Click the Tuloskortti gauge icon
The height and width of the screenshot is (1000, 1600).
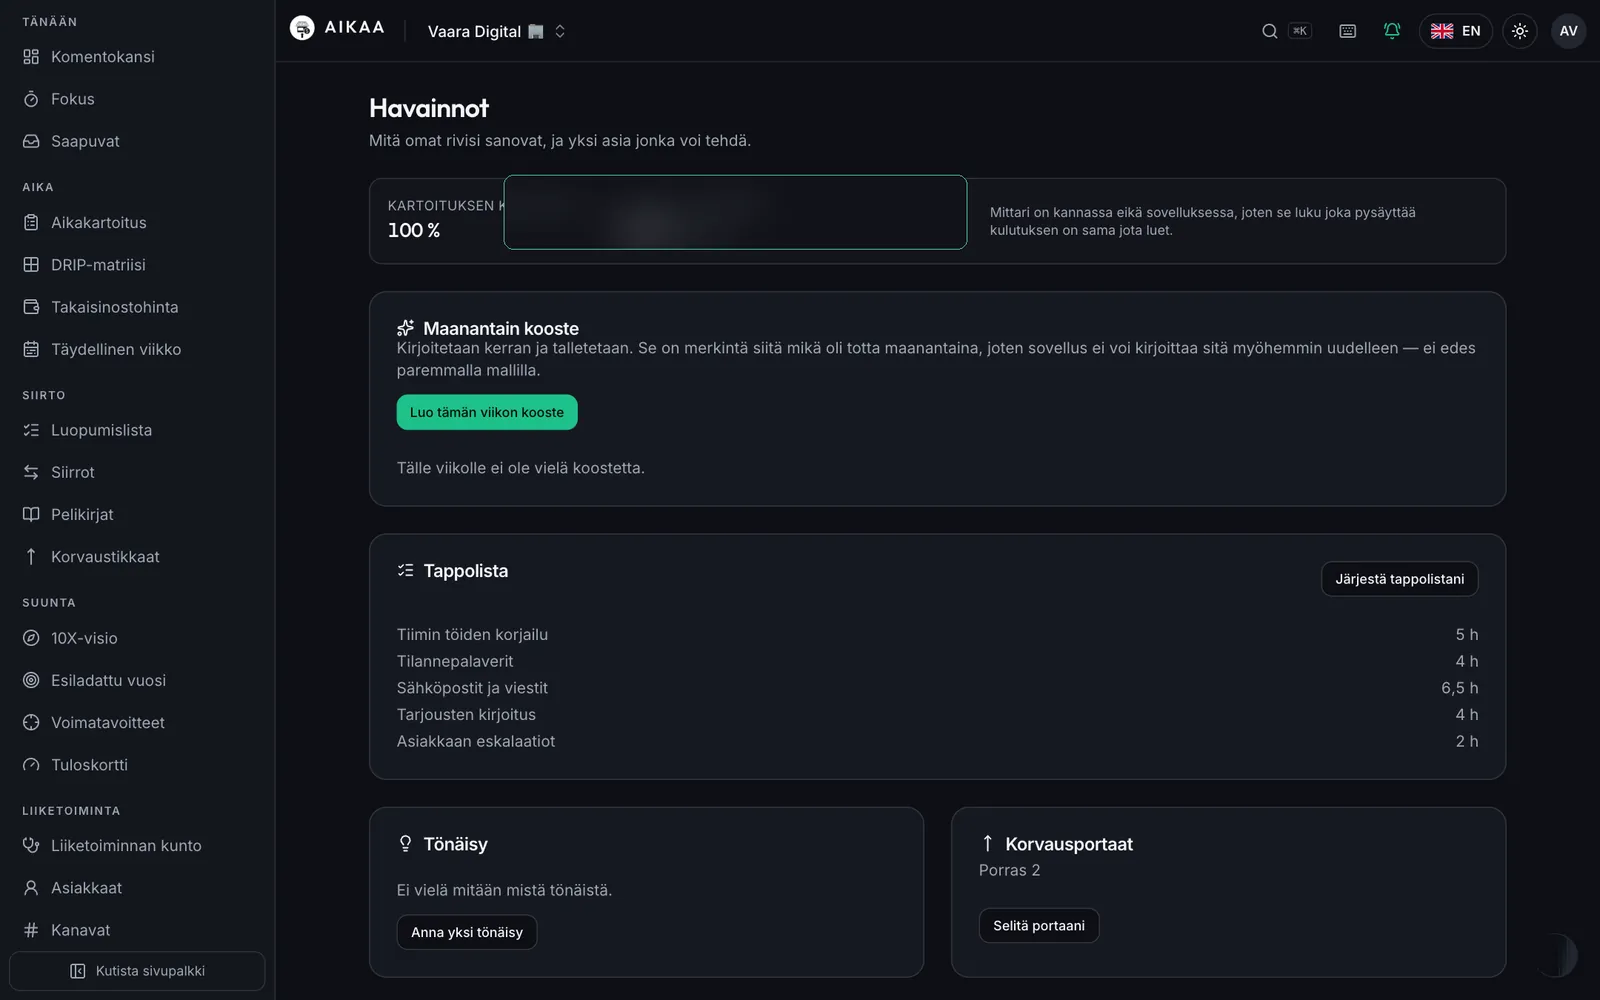pyautogui.click(x=31, y=764)
